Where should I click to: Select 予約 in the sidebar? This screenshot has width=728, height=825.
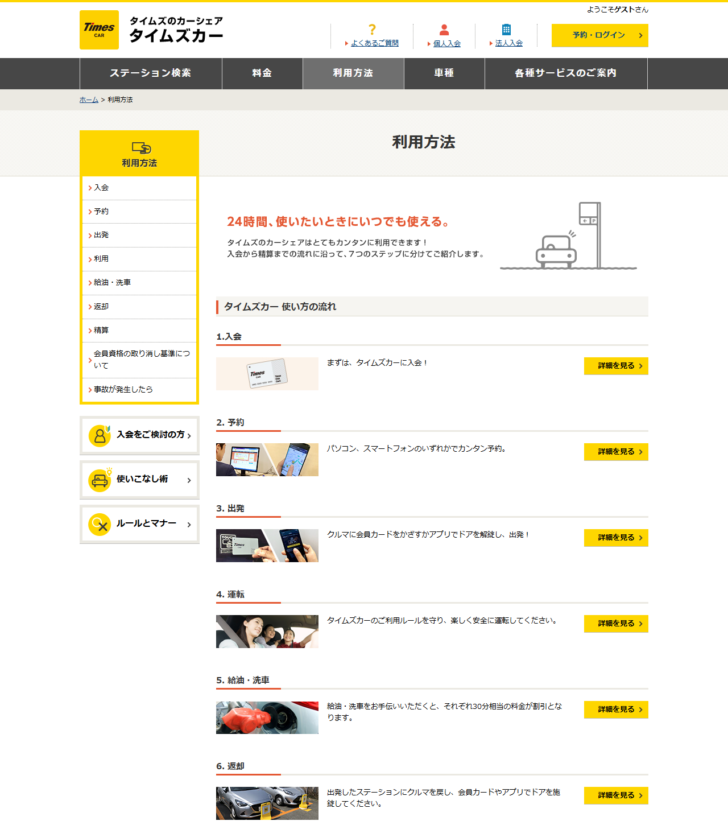[x=139, y=212]
